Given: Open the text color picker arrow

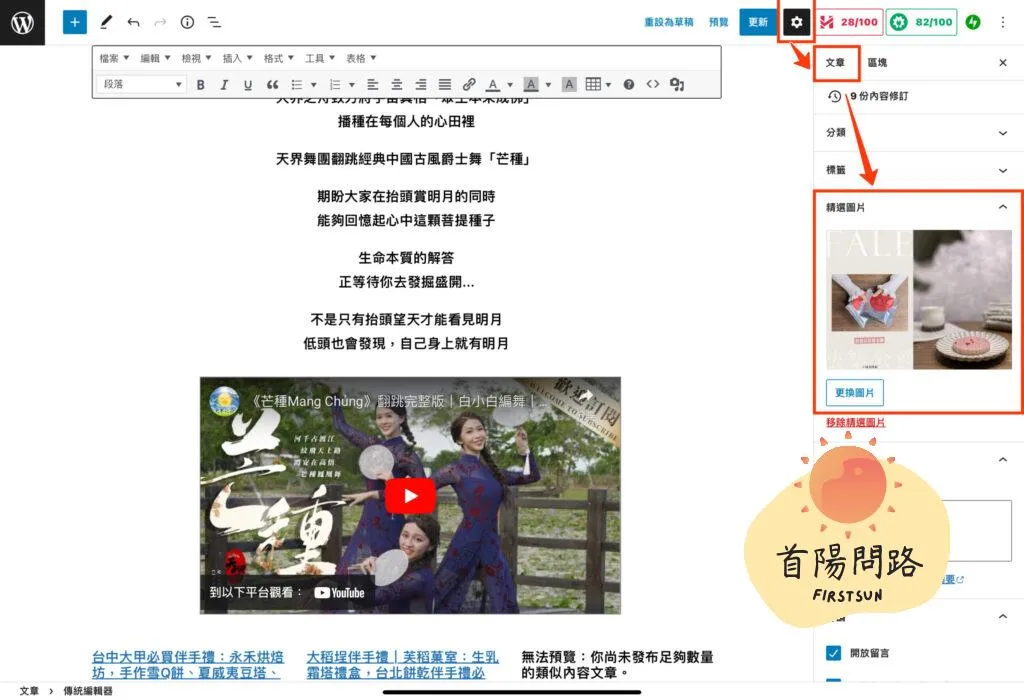Looking at the screenshot, I should [510, 85].
